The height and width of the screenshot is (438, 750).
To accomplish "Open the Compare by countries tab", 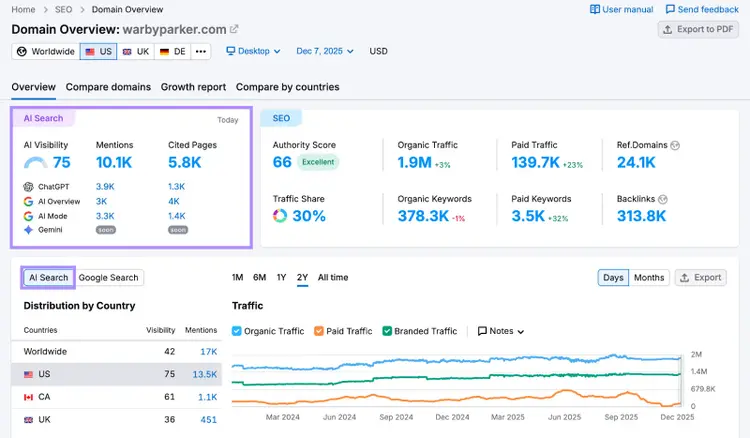I will coord(287,87).
